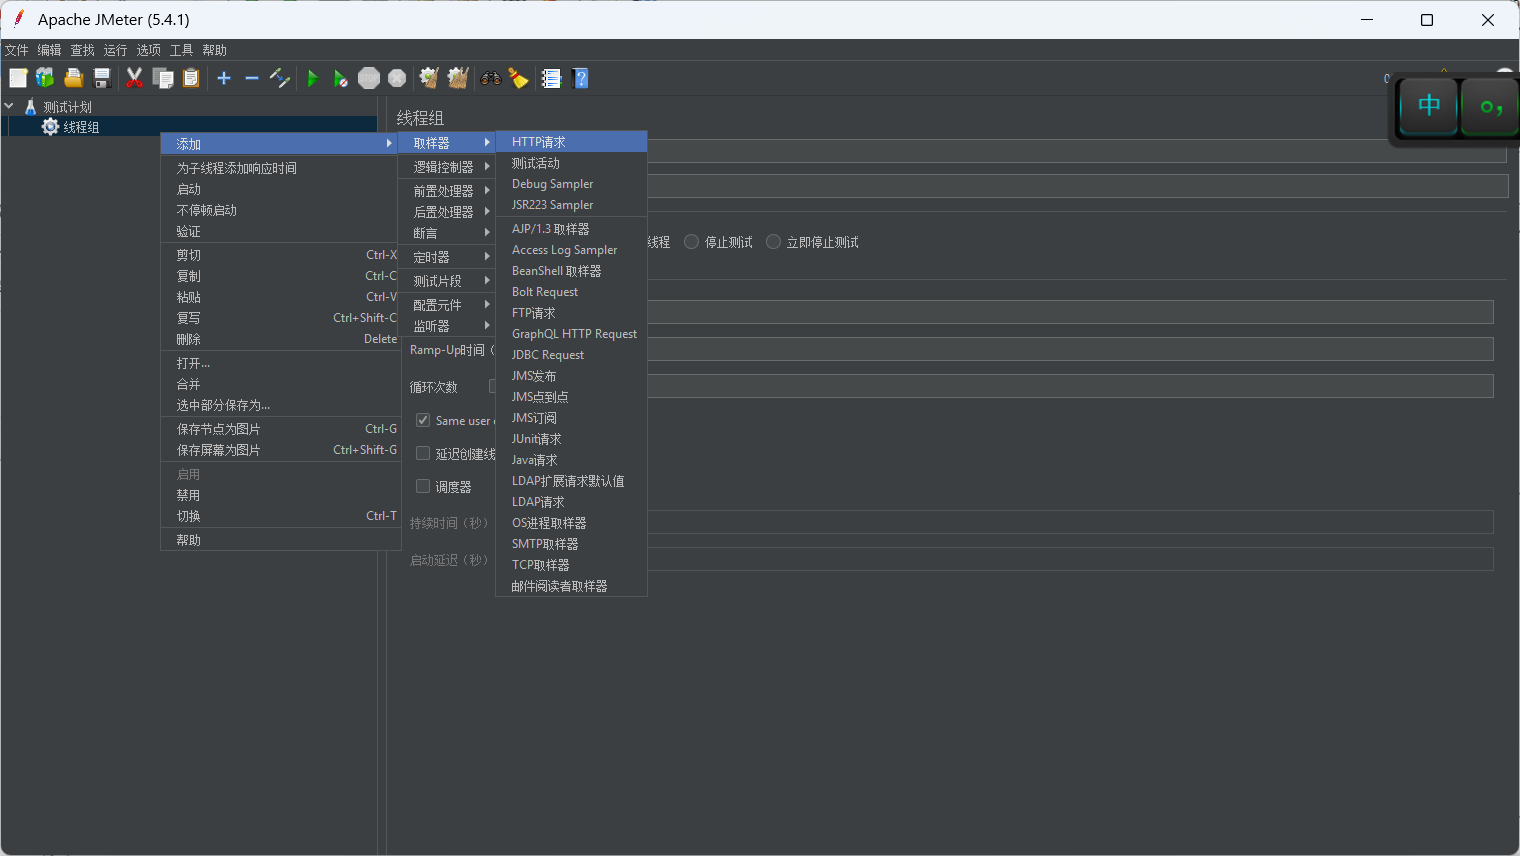
Task: Choose TCP取样器 from the submenu
Action: pos(571,565)
